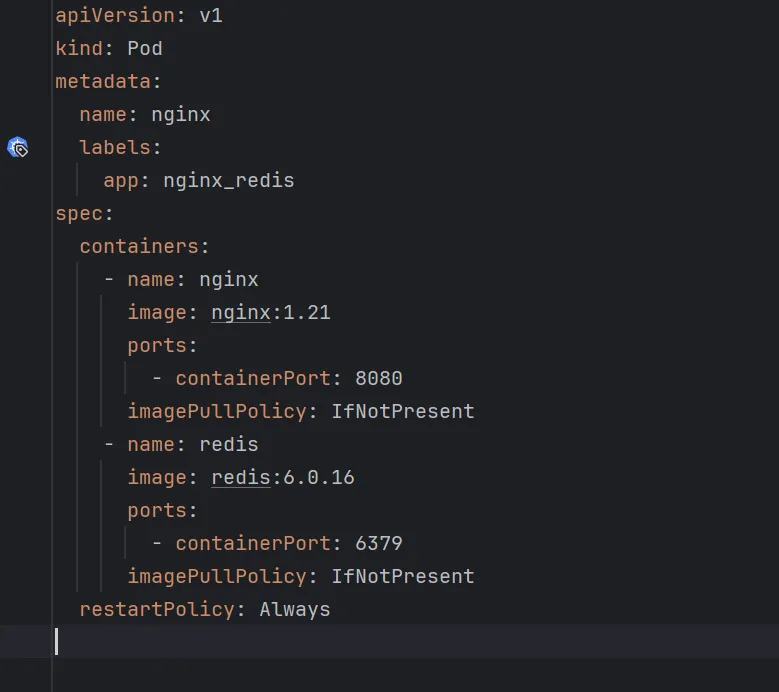Place cursor on the empty last line

414,641
